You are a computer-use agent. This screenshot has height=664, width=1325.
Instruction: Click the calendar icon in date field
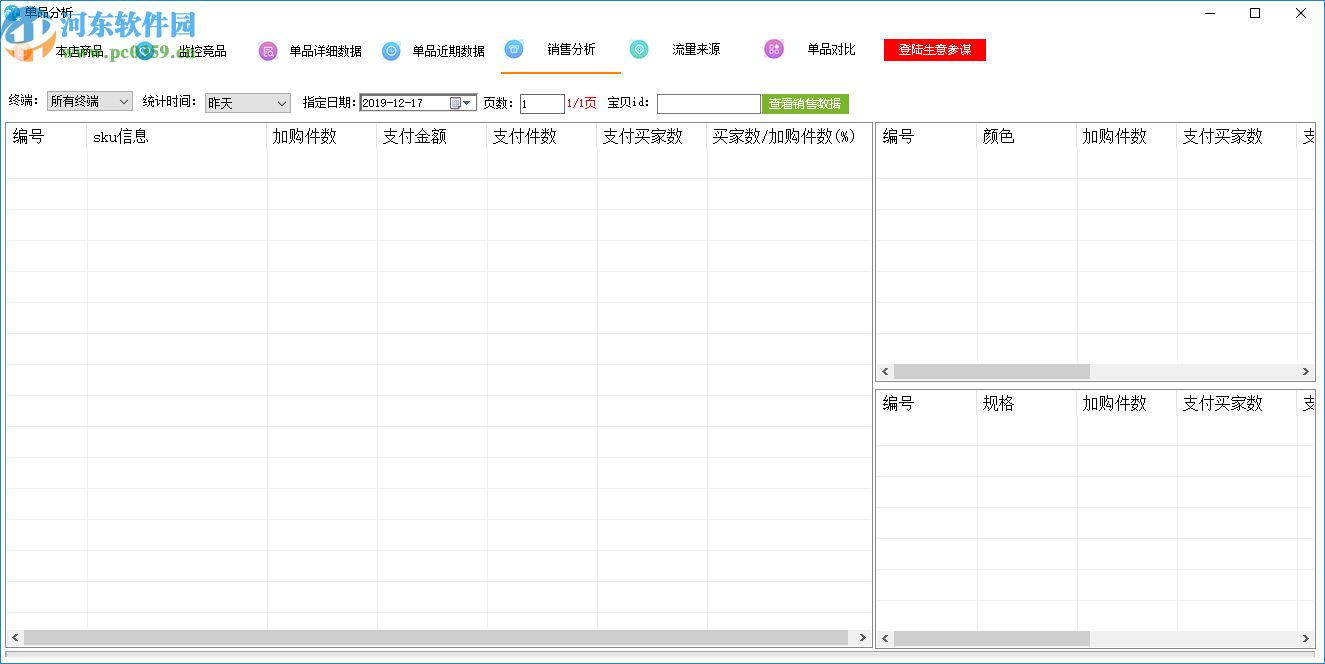(x=455, y=103)
